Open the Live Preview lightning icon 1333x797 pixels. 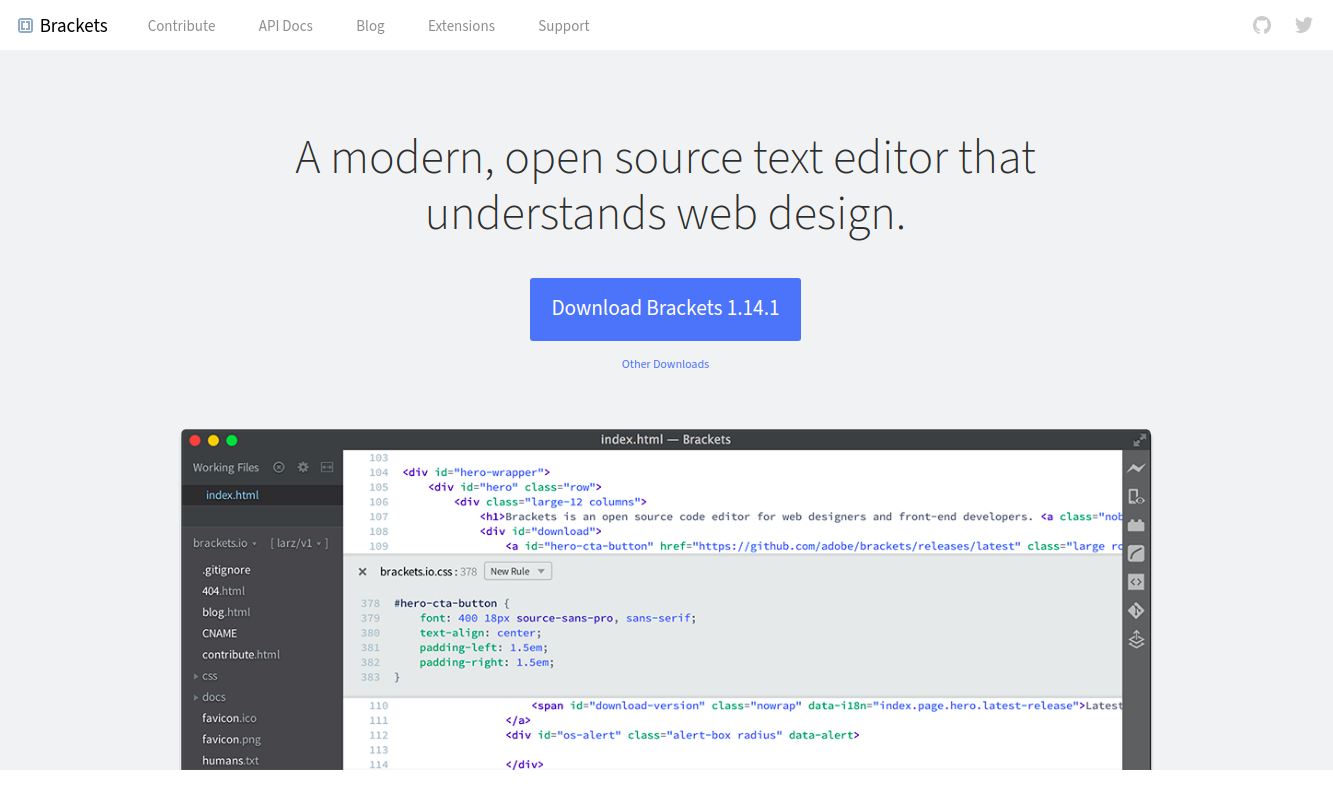pos(1136,467)
